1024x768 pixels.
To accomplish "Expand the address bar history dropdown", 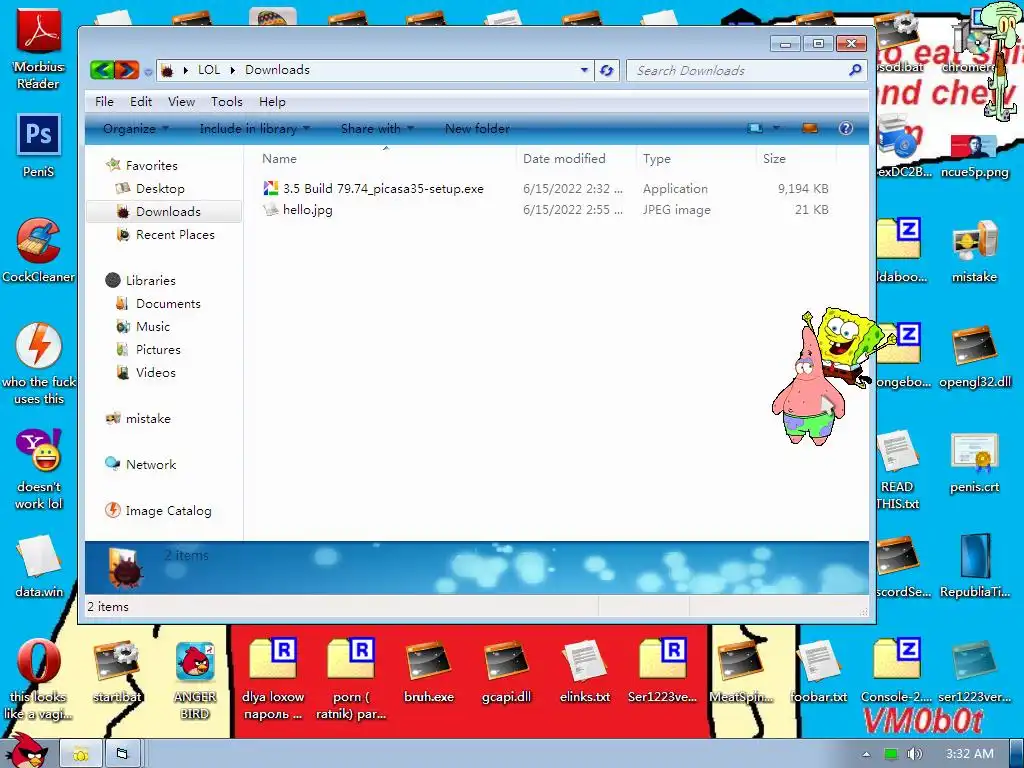I will pos(584,70).
